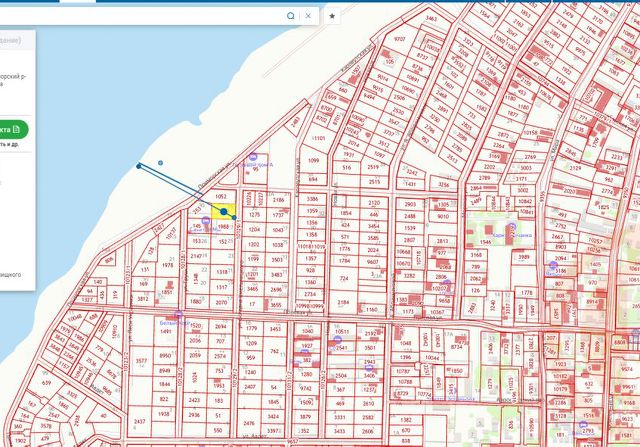Click parcel 1052 above the yellow parcel

pos(220,197)
